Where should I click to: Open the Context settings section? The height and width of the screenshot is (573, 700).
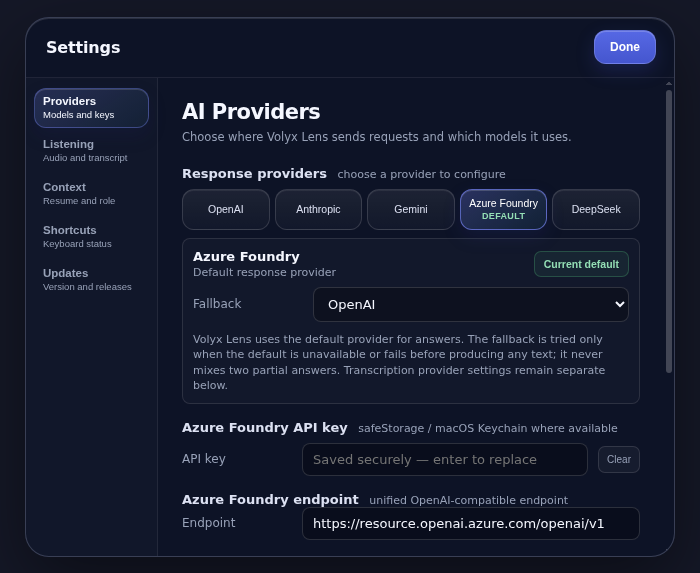pos(92,194)
